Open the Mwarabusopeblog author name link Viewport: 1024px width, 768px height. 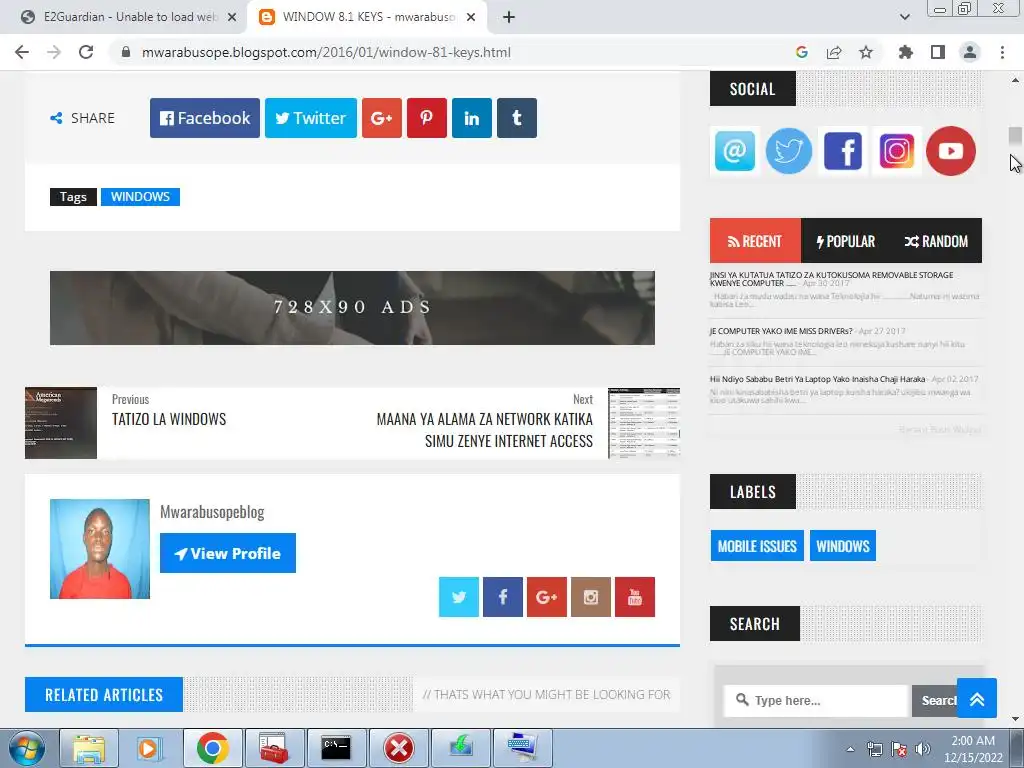click(212, 512)
